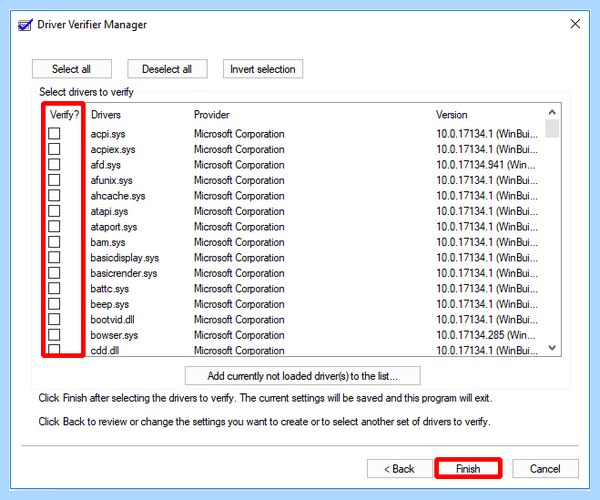Click the scroll down arrow in driver list

[x=552, y=348]
